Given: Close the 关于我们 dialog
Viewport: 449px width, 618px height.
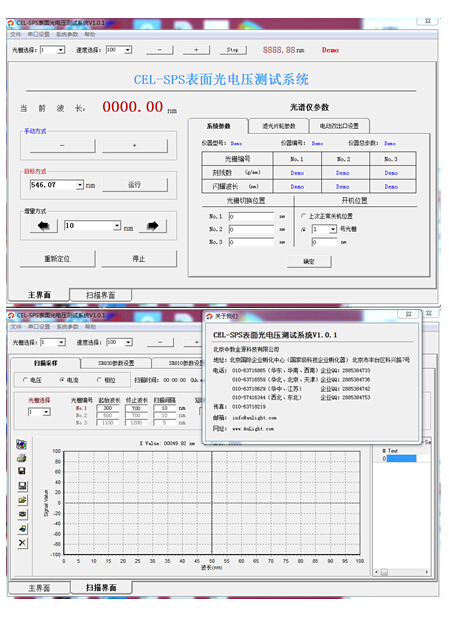Looking at the screenshot, I should [408, 314].
